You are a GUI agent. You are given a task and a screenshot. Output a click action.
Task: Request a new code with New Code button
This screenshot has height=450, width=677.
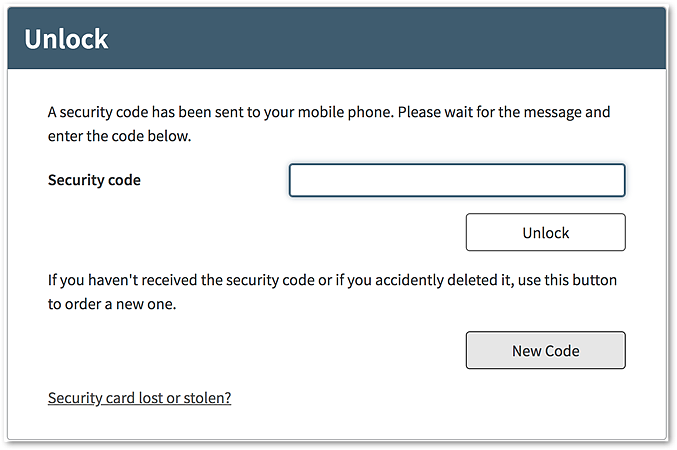[545, 351]
